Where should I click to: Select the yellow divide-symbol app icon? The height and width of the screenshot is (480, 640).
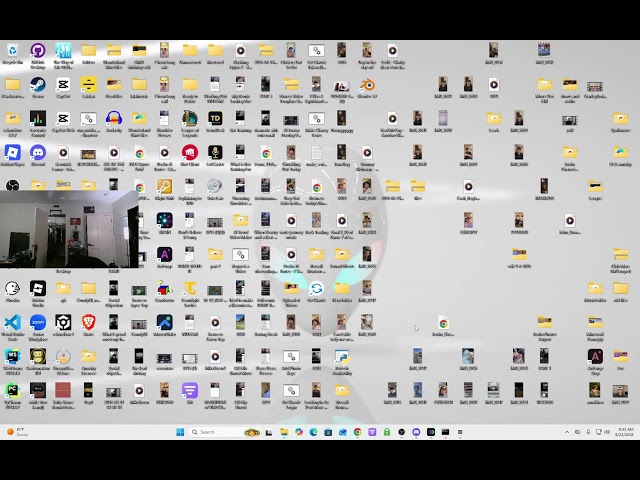pos(89,85)
